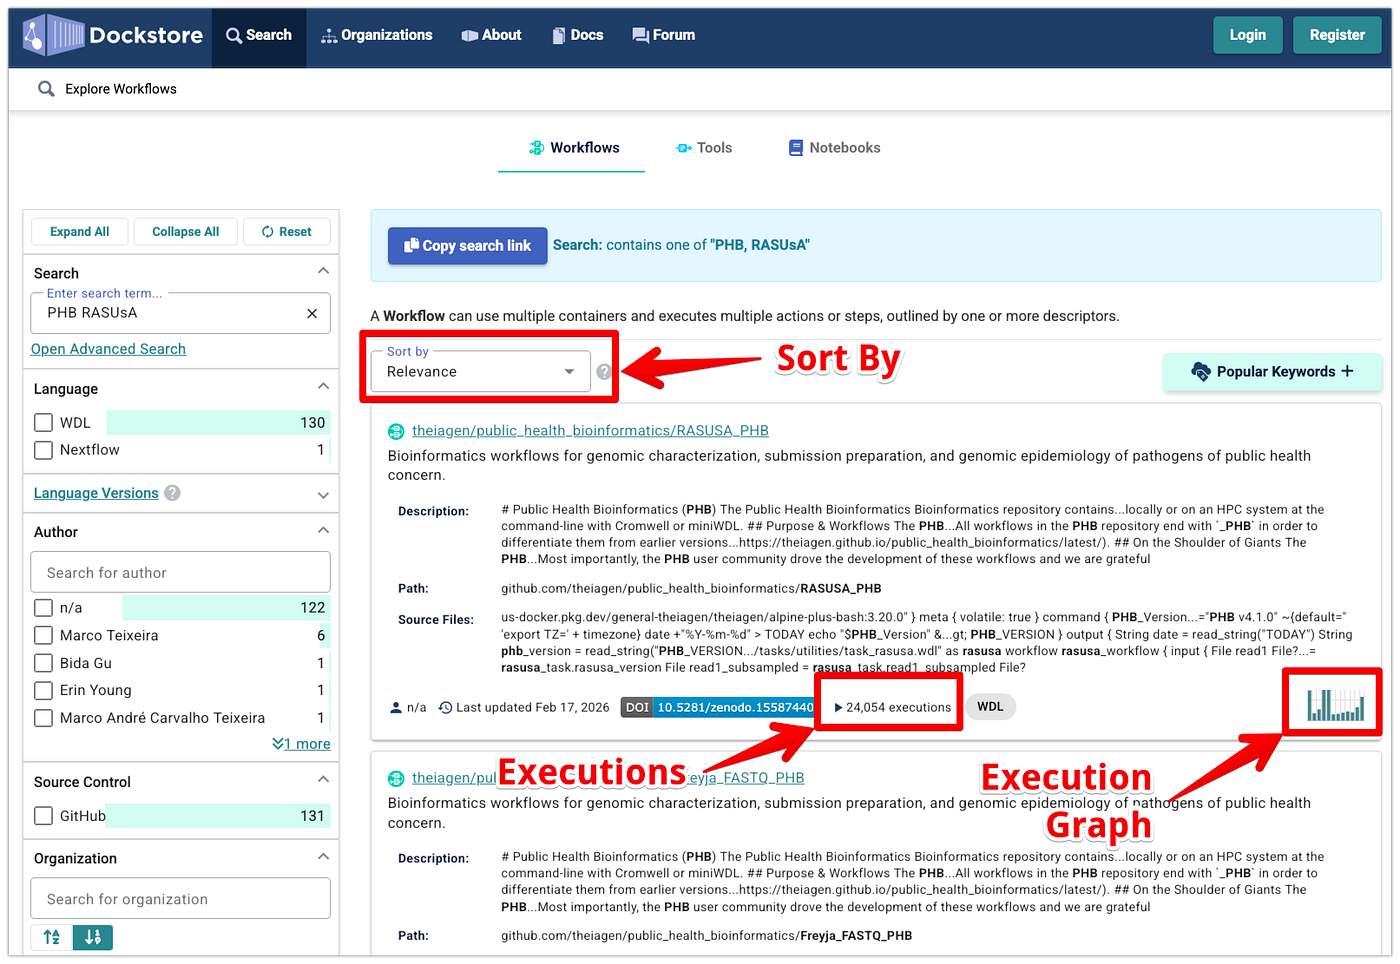Open the Search nav item
Screen dimensions: 1400x964
point(259,35)
